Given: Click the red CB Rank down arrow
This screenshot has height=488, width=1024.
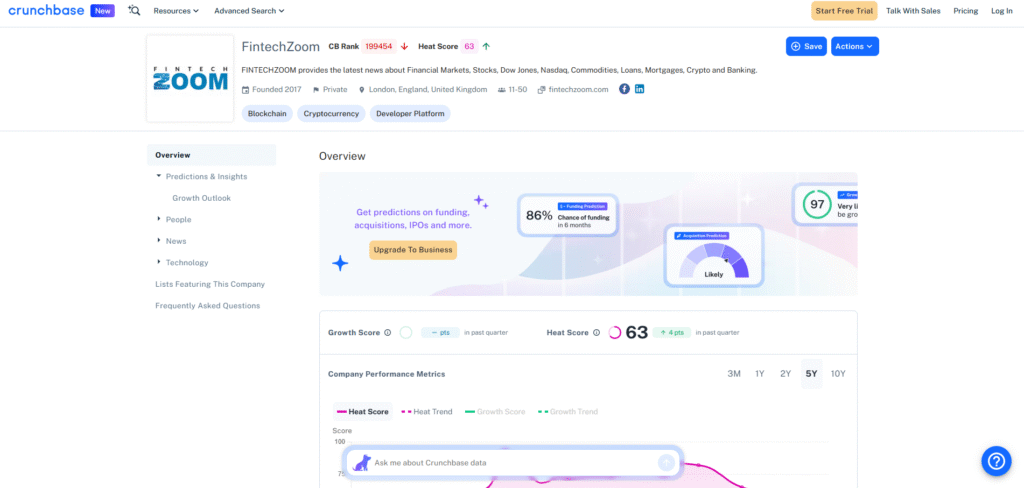Looking at the screenshot, I should pyautogui.click(x=404, y=46).
